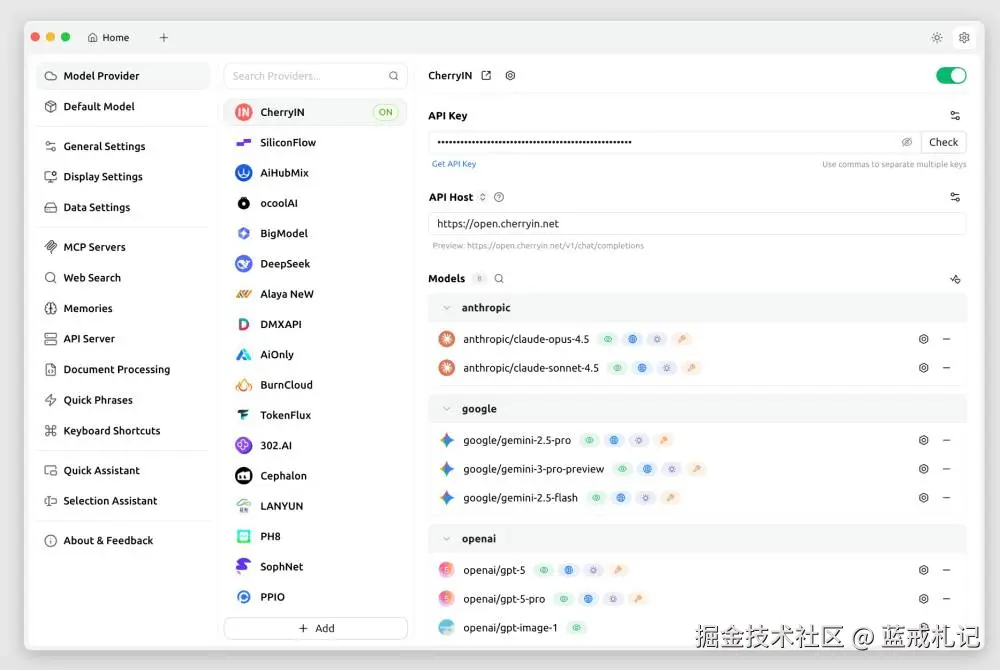Open Selection Assistant settings

[123, 500]
